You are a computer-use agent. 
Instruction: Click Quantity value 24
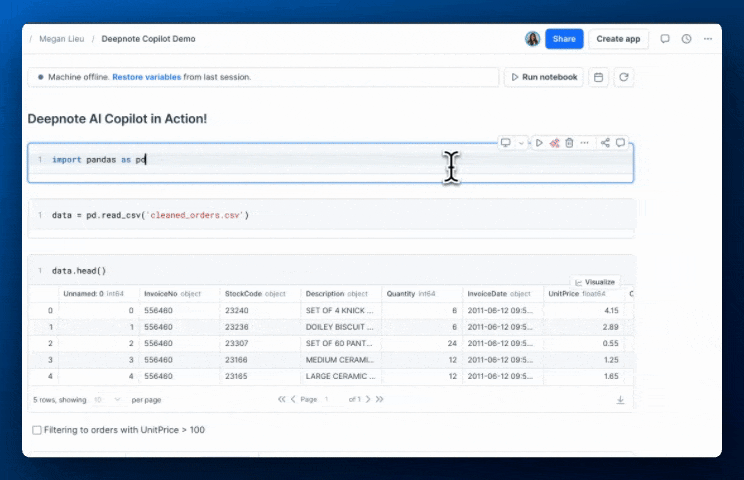pos(452,343)
